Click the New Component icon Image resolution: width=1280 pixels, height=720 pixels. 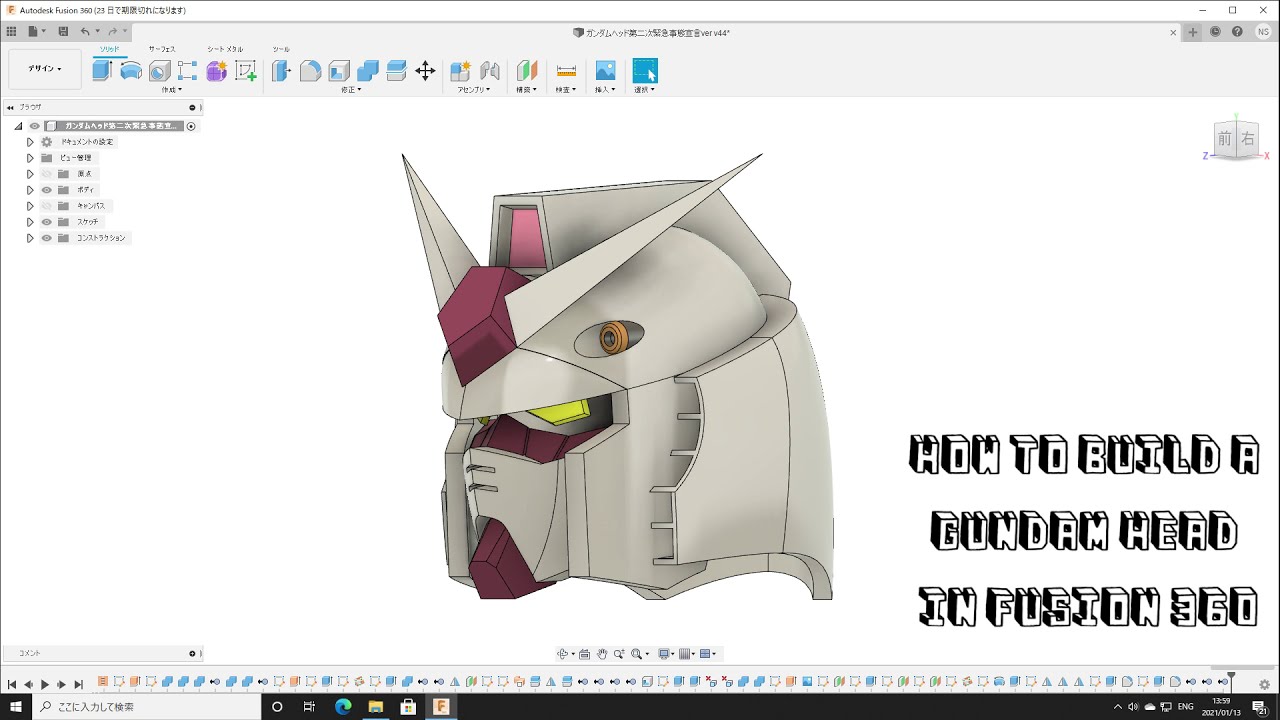tap(461, 71)
